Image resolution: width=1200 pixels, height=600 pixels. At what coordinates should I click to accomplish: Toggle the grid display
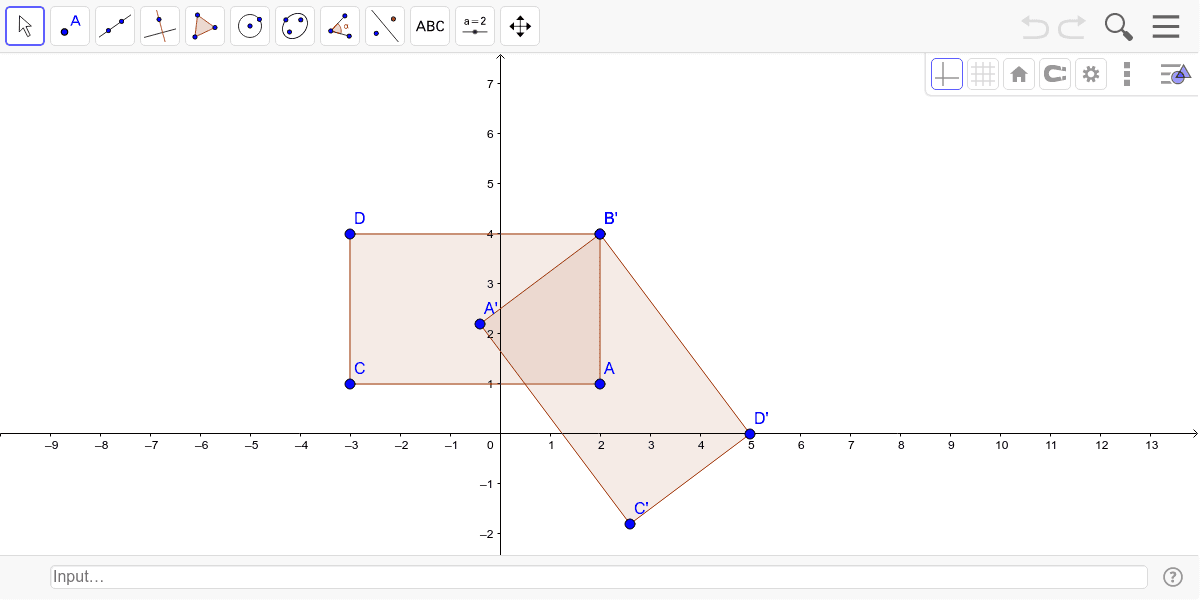coord(983,74)
